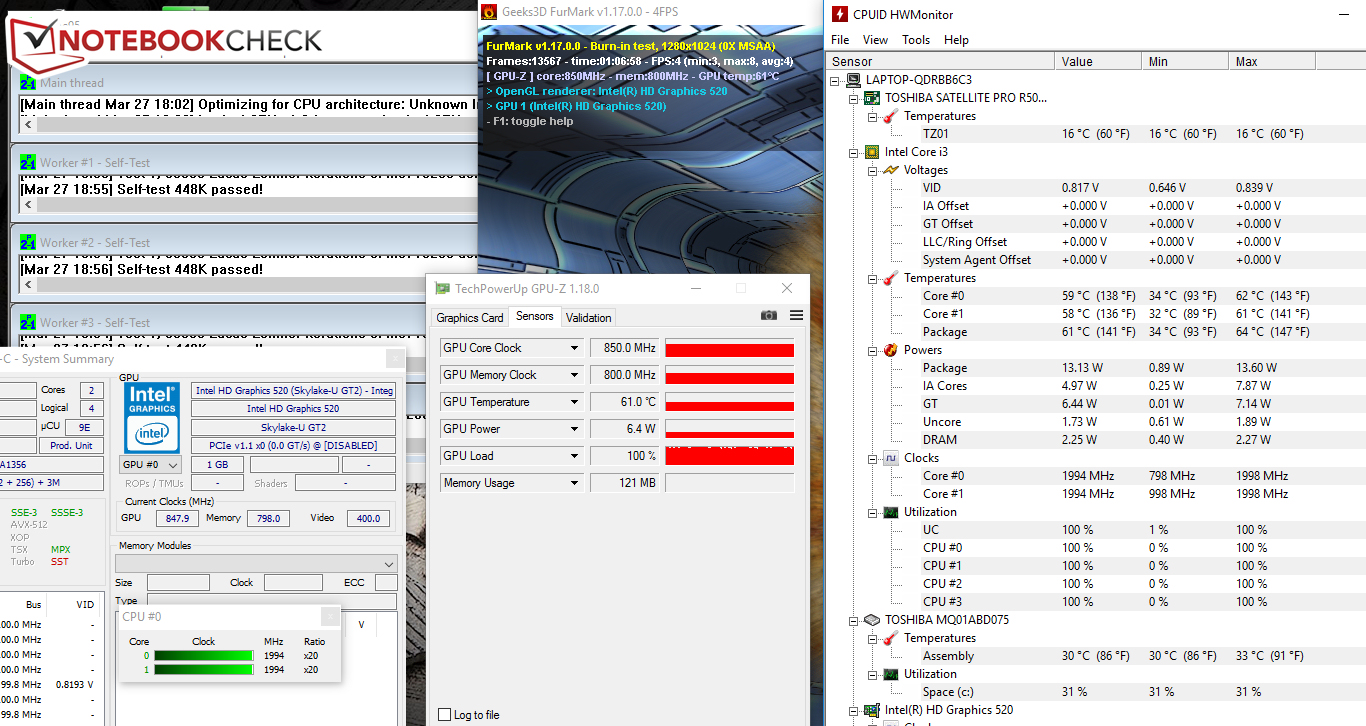Screen dimensions: 1366x726
Task: Click the Prime95 Worker #3 window icon
Action: [28, 322]
